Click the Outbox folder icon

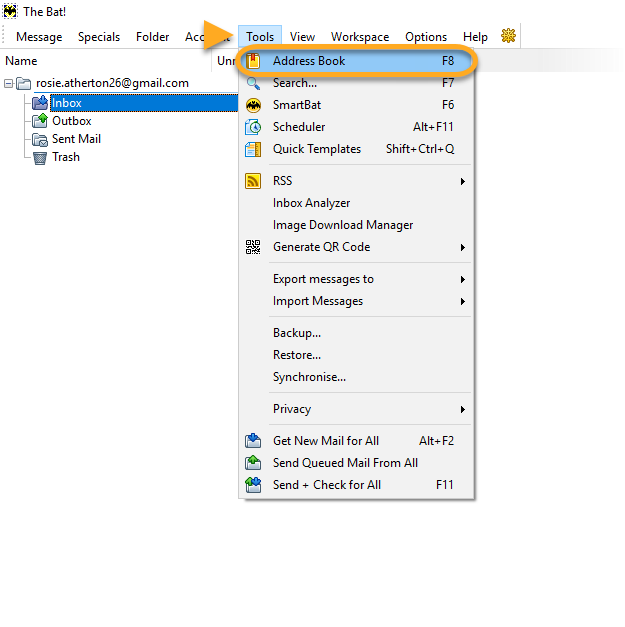pos(40,121)
